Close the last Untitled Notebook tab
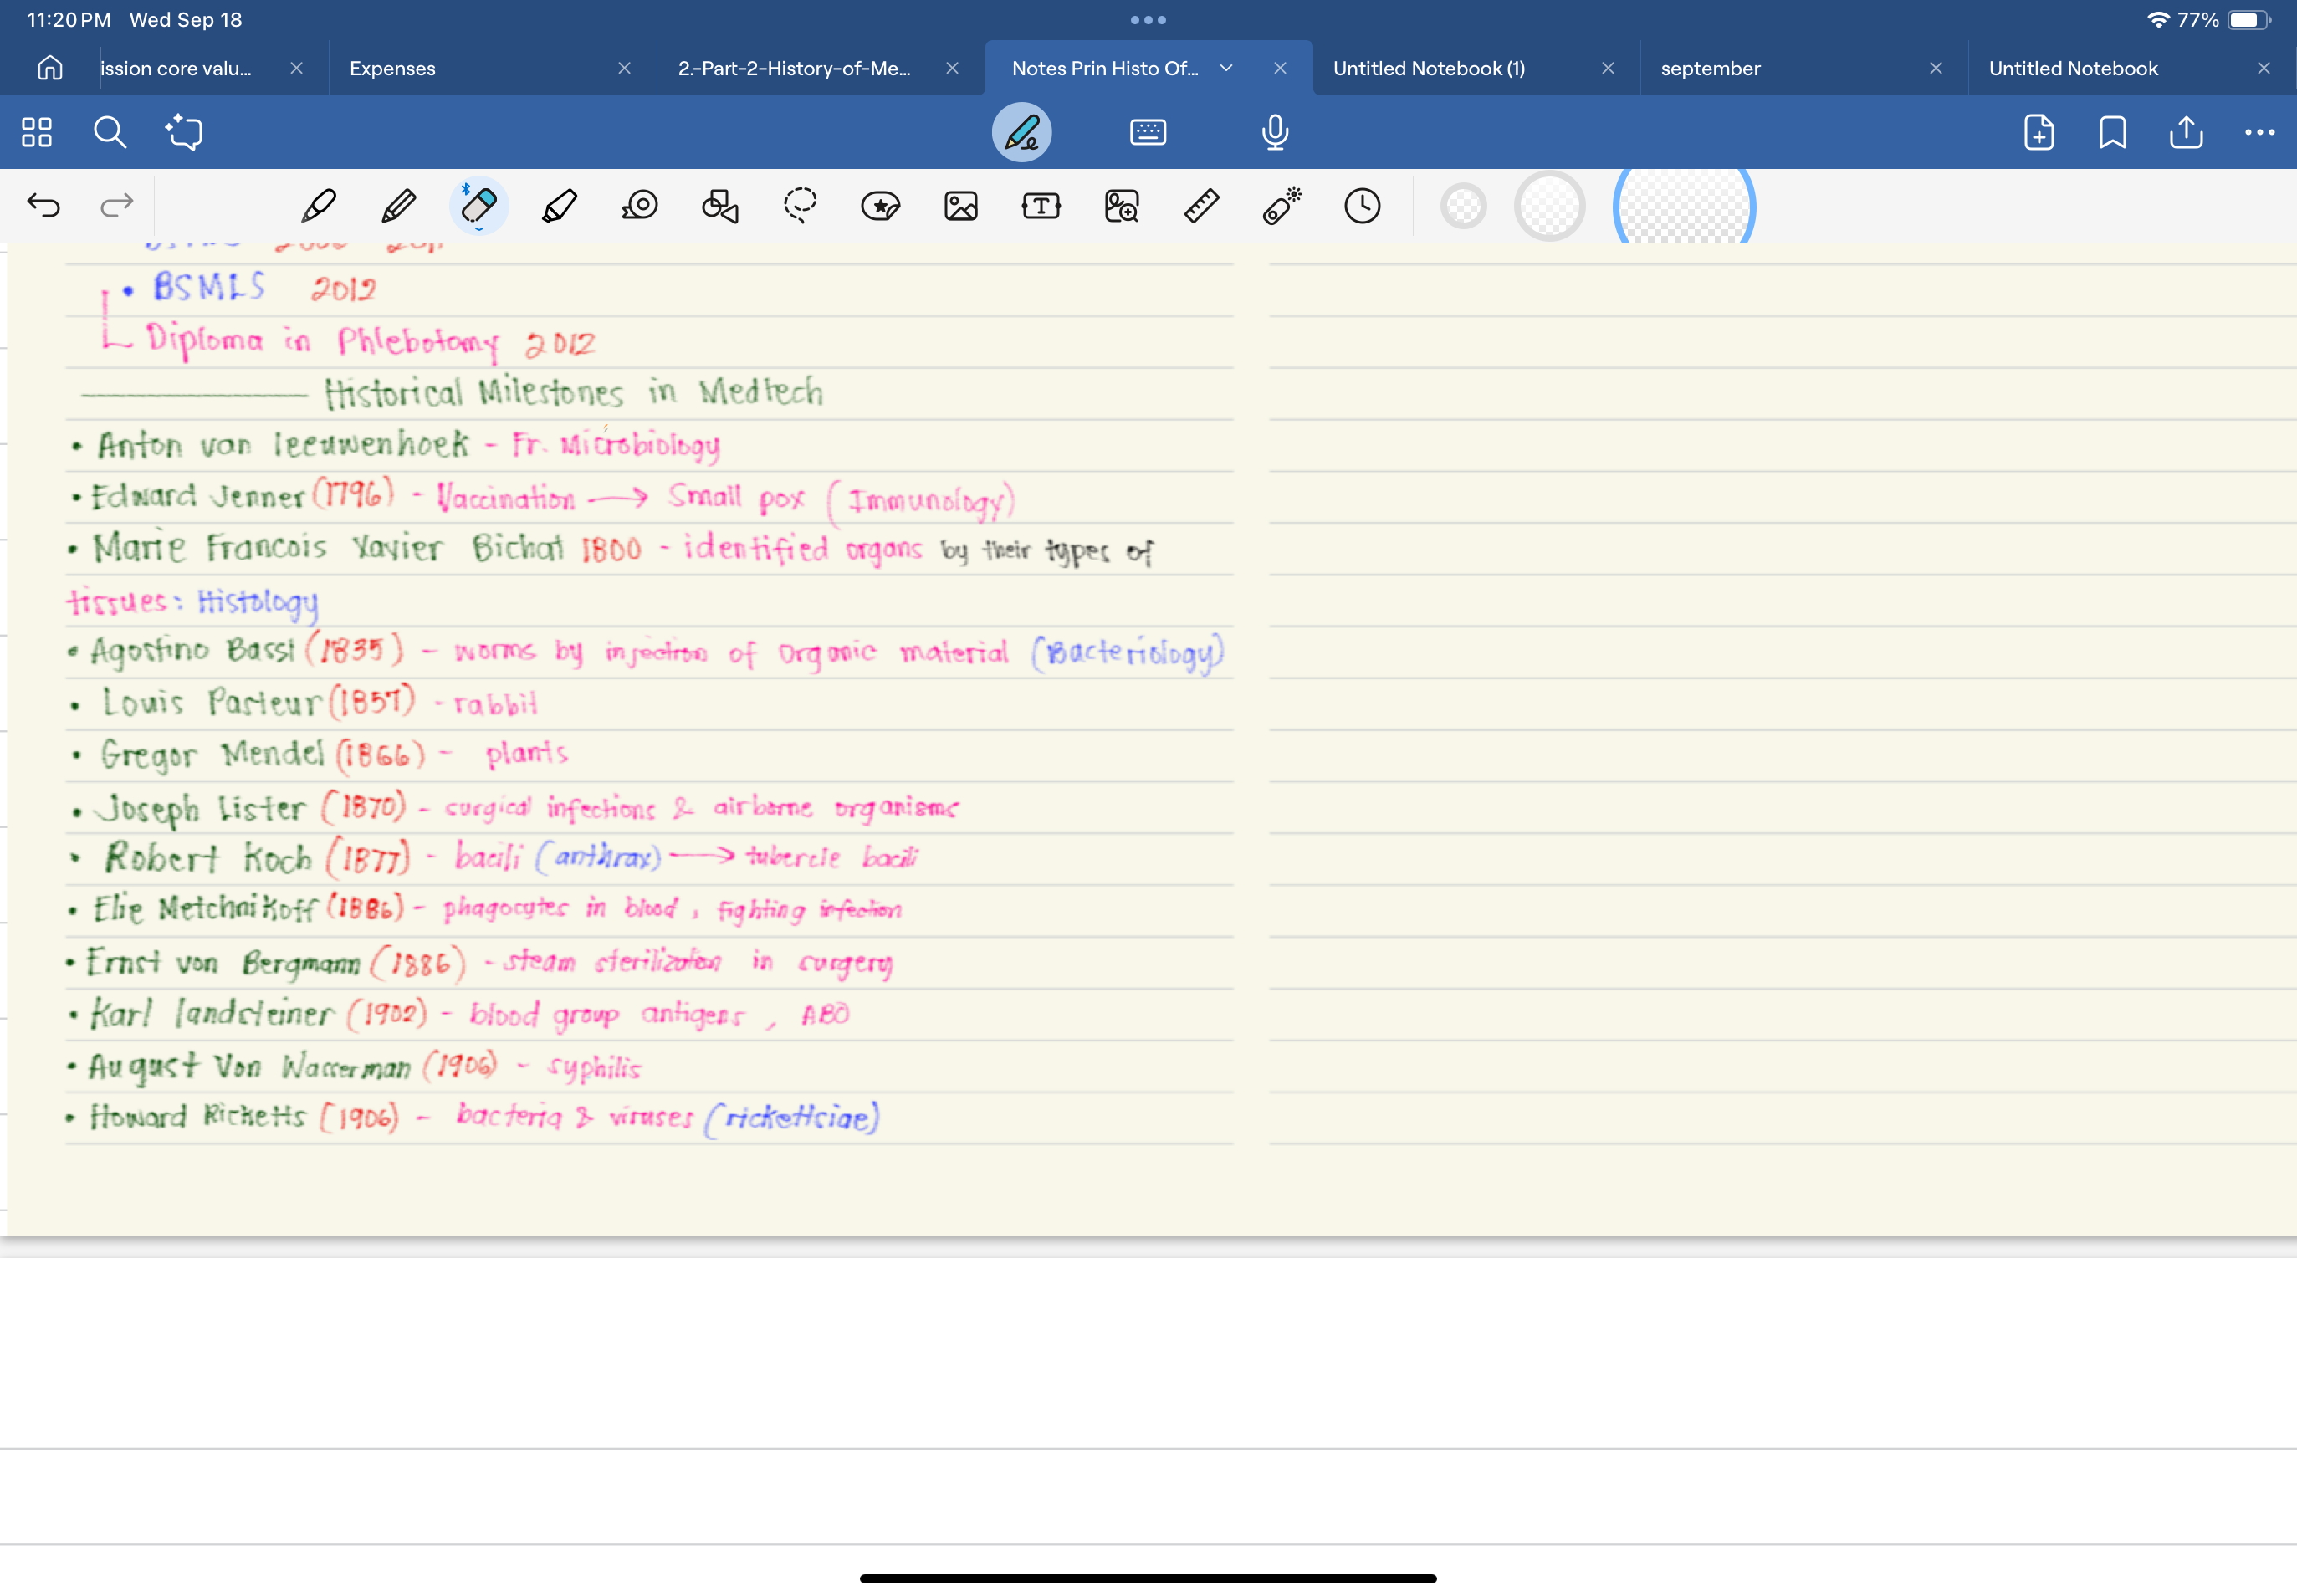The width and height of the screenshot is (2297, 1596). [2264, 68]
